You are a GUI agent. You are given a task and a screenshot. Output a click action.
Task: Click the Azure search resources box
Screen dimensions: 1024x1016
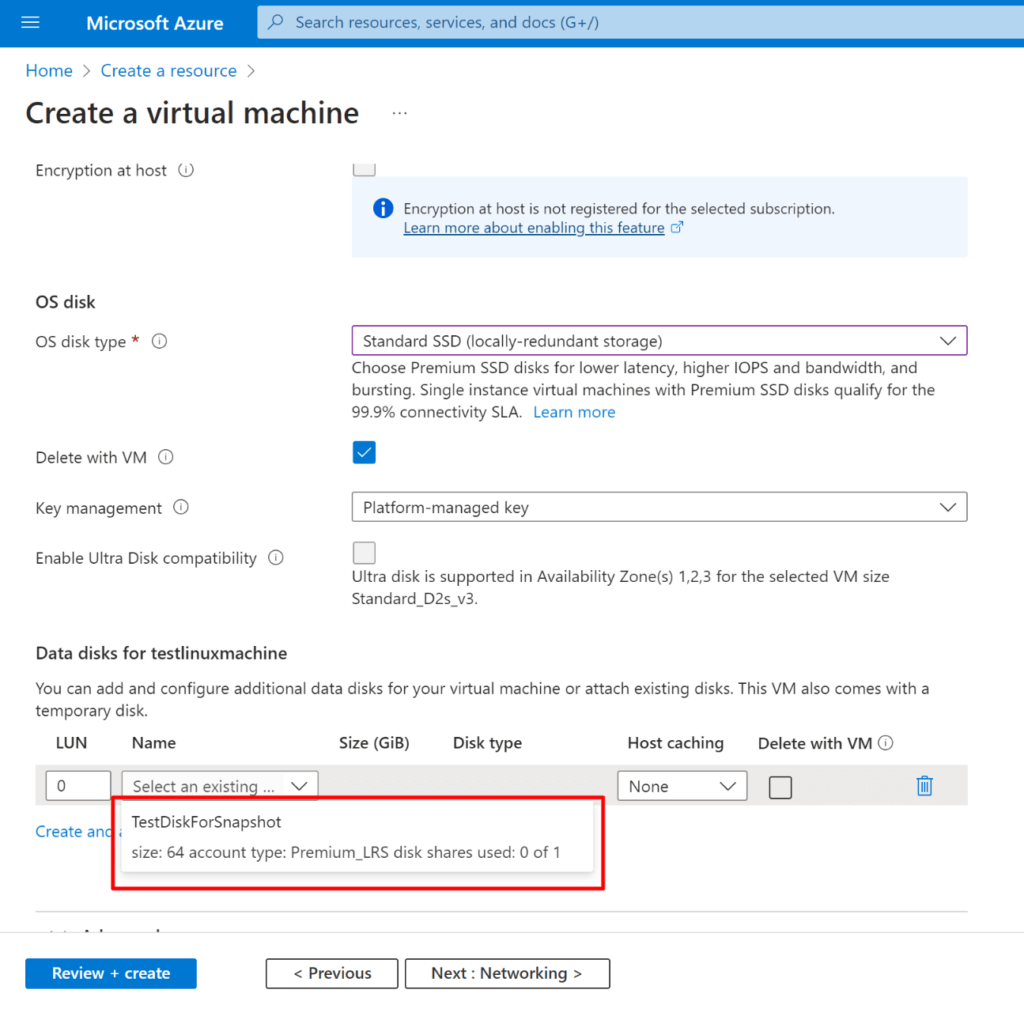point(640,22)
